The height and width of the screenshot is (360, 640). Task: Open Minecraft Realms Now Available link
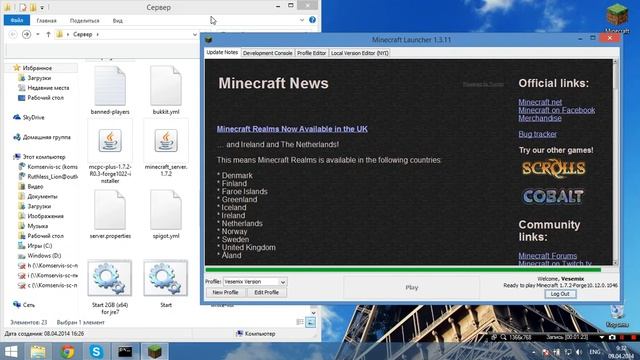pos(292,129)
